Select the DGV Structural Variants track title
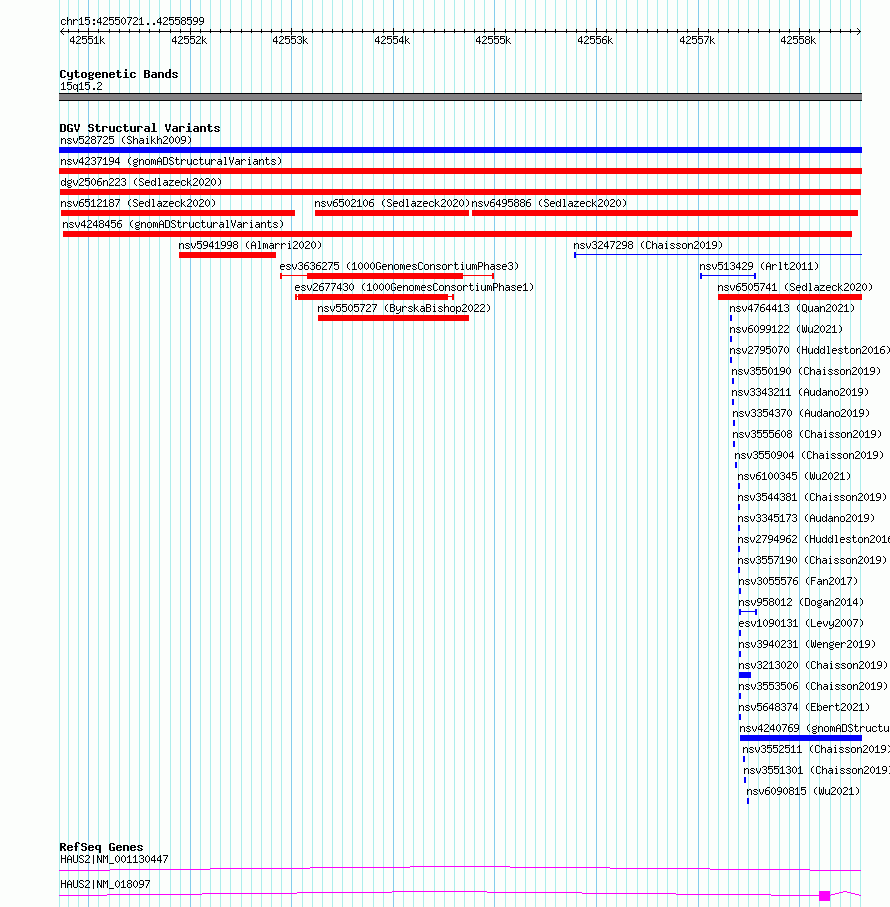Screen dimensions: 890x907 pos(140,128)
